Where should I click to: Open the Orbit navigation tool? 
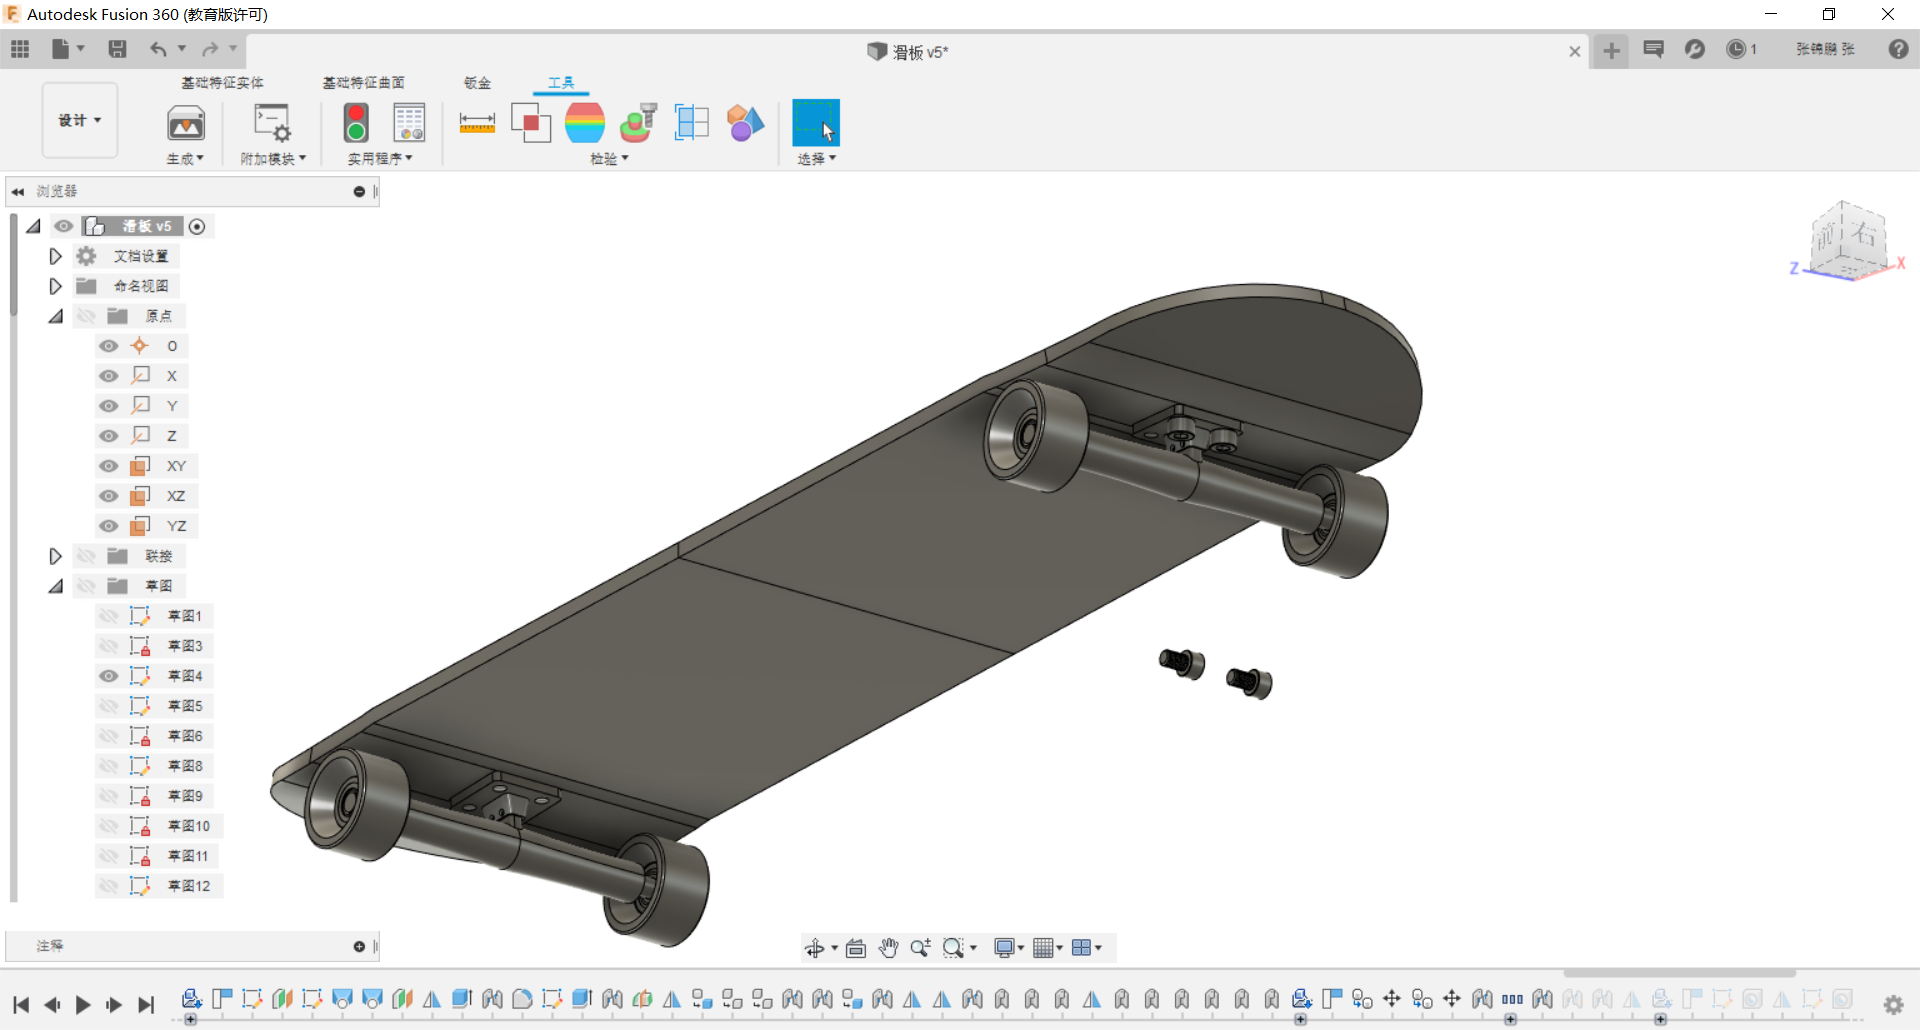(x=815, y=948)
